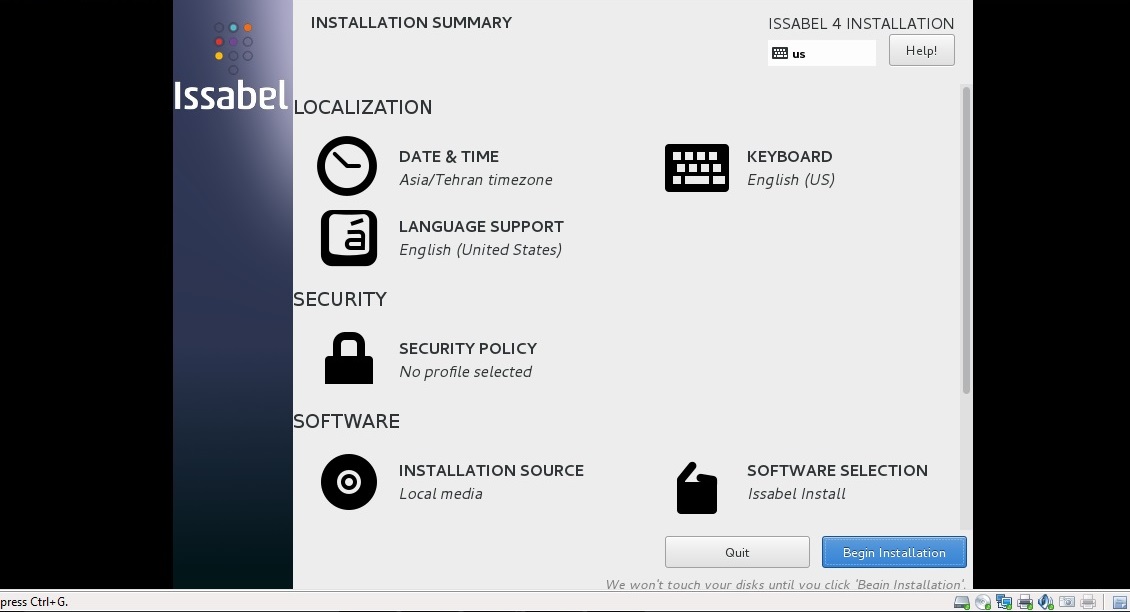1130x612 pixels.
Task: Click the English (United States) language text
Action: [481, 249]
